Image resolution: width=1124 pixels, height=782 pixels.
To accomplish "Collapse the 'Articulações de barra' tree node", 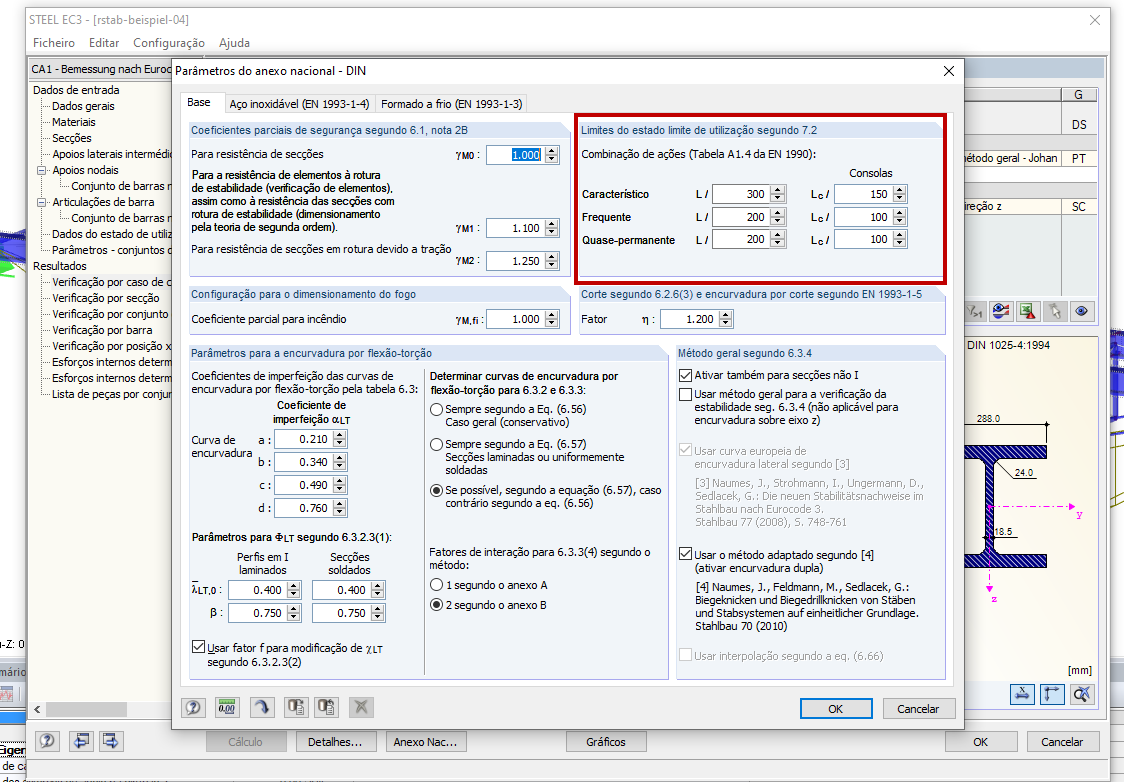I will pos(42,202).
